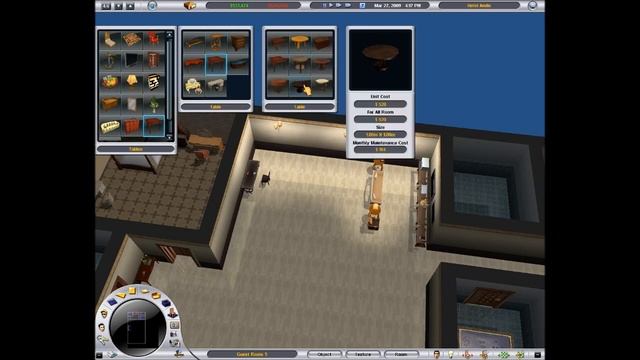This screenshot has width=640, height=360.
Task: Click the green arrows move icon
Action: 503,355
